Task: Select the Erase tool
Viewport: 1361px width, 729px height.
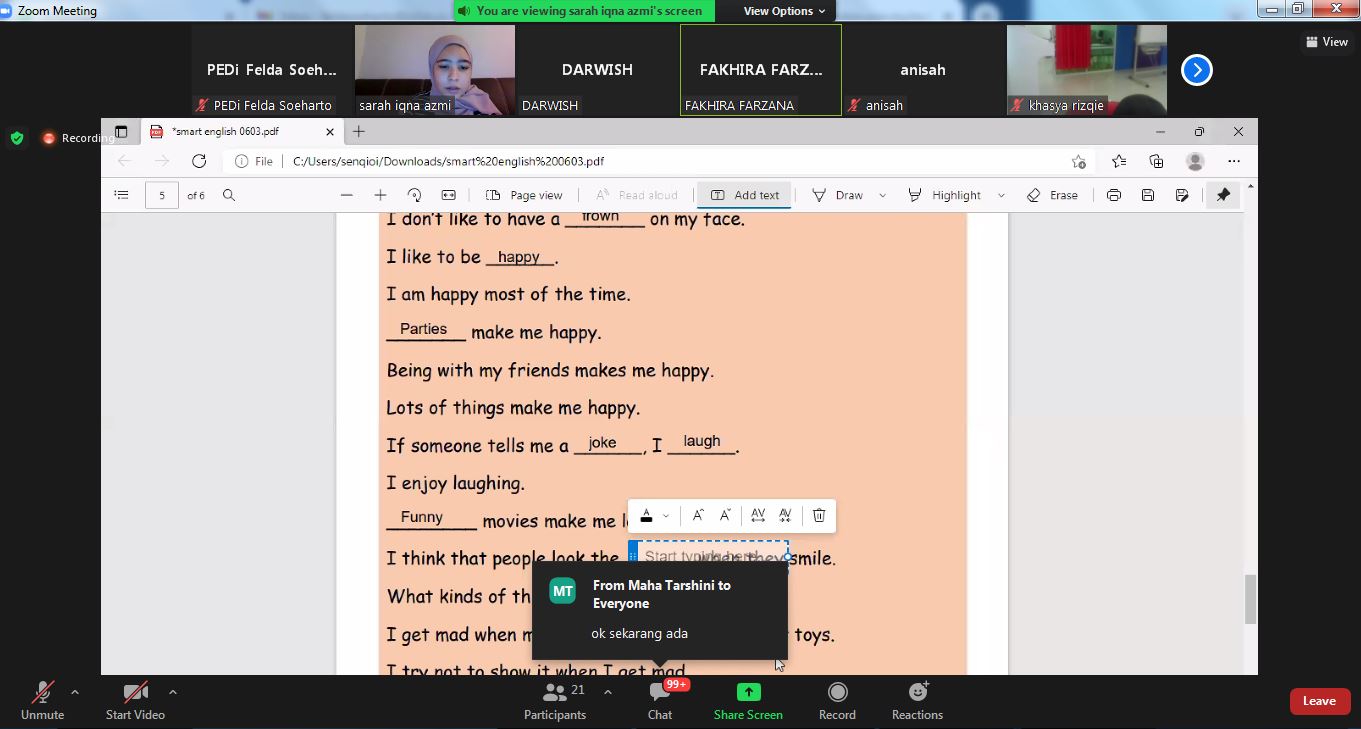Action: point(1052,195)
